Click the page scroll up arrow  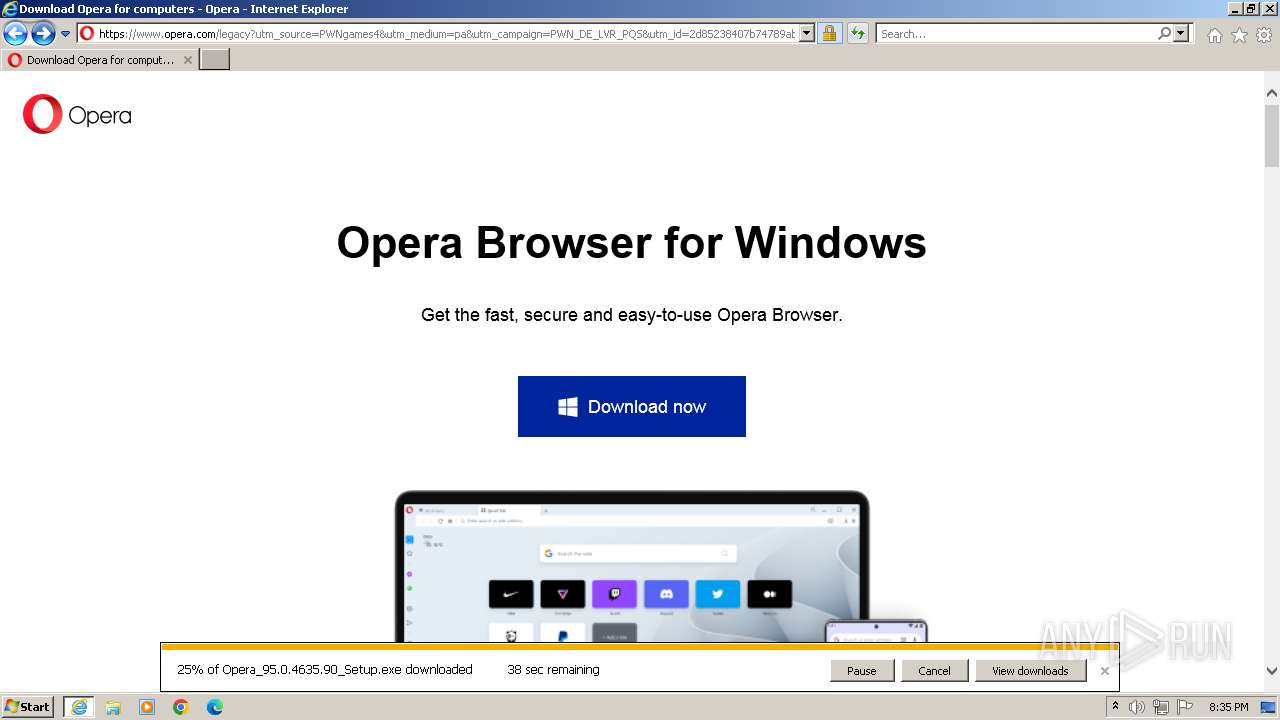[x=1272, y=94]
